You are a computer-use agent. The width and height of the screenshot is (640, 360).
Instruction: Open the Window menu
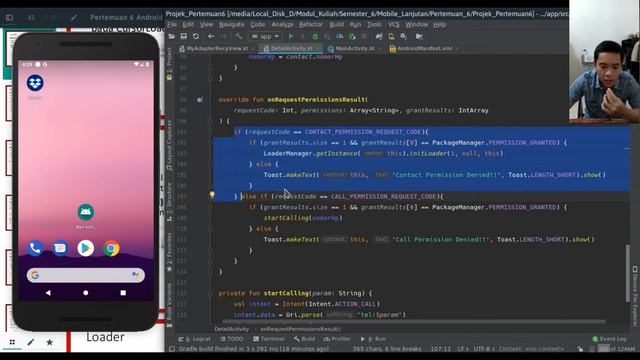tap(416, 24)
